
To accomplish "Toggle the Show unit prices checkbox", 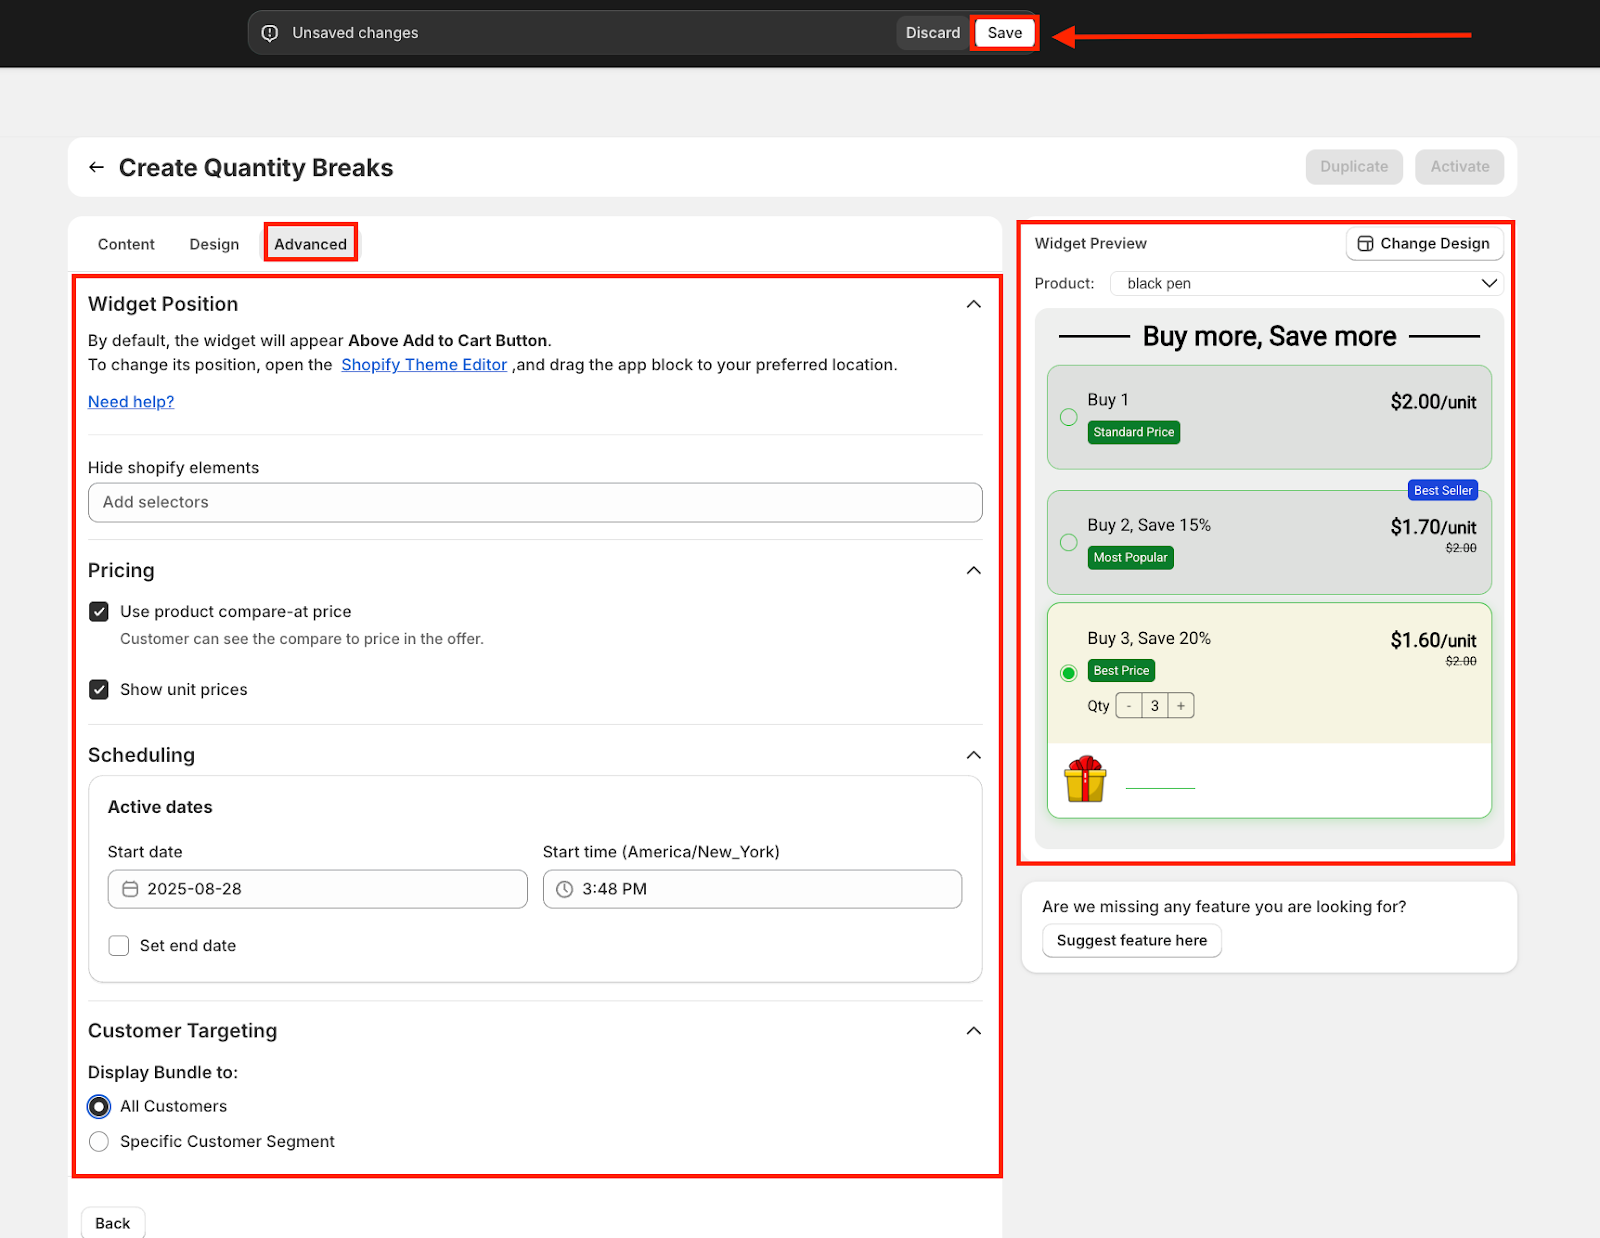I will [x=99, y=689].
